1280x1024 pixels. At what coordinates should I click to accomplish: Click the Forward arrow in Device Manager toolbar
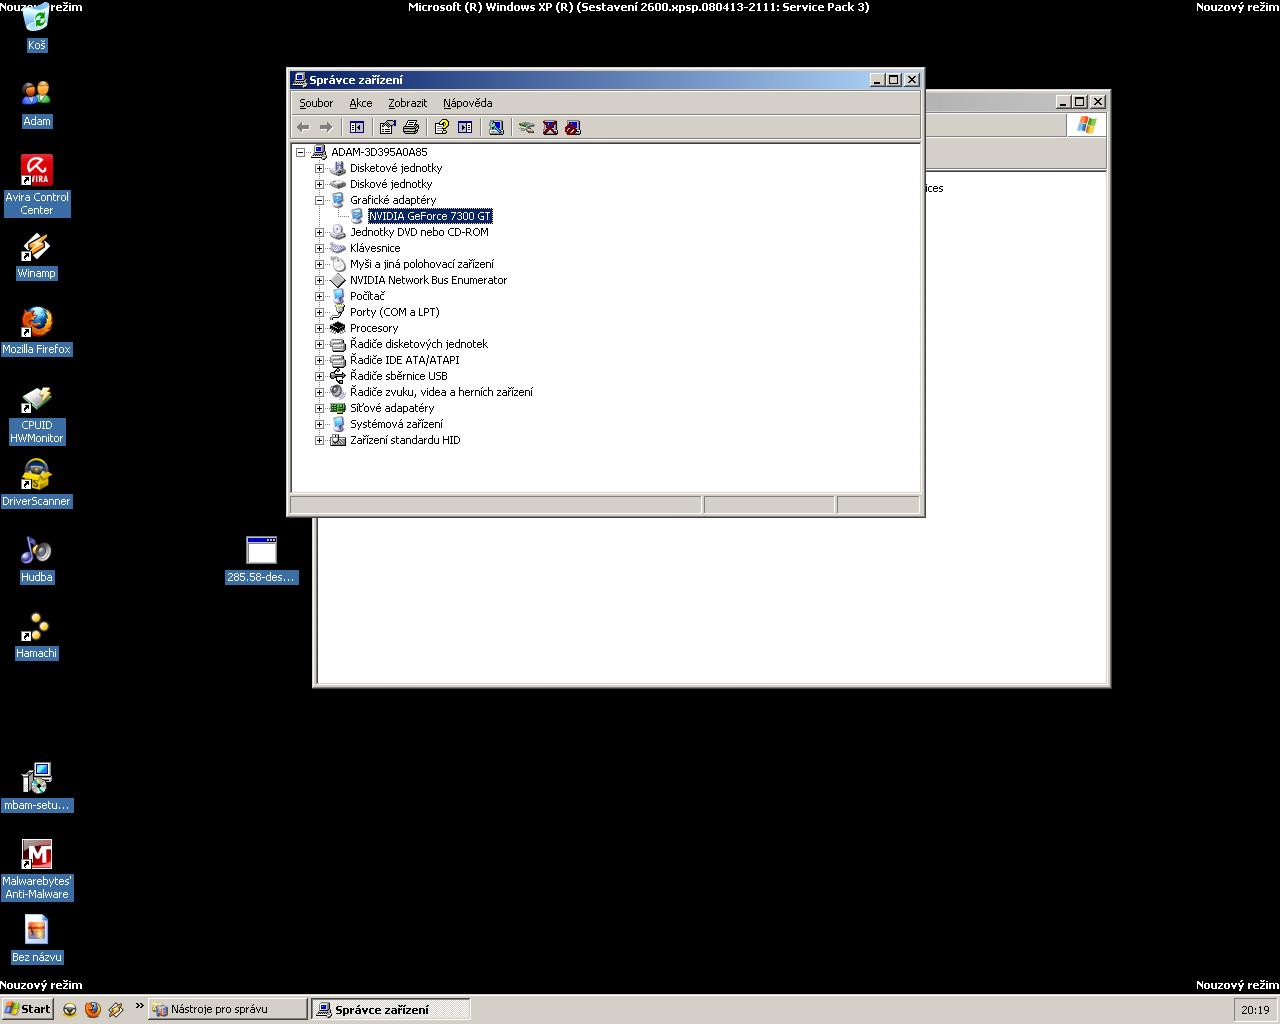tap(325, 127)
